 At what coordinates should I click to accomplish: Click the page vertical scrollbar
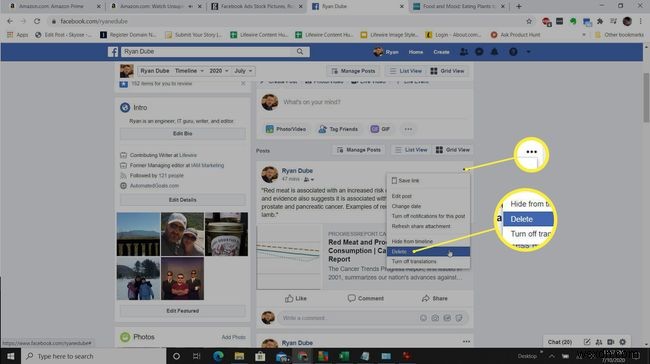tap(646, 98)
